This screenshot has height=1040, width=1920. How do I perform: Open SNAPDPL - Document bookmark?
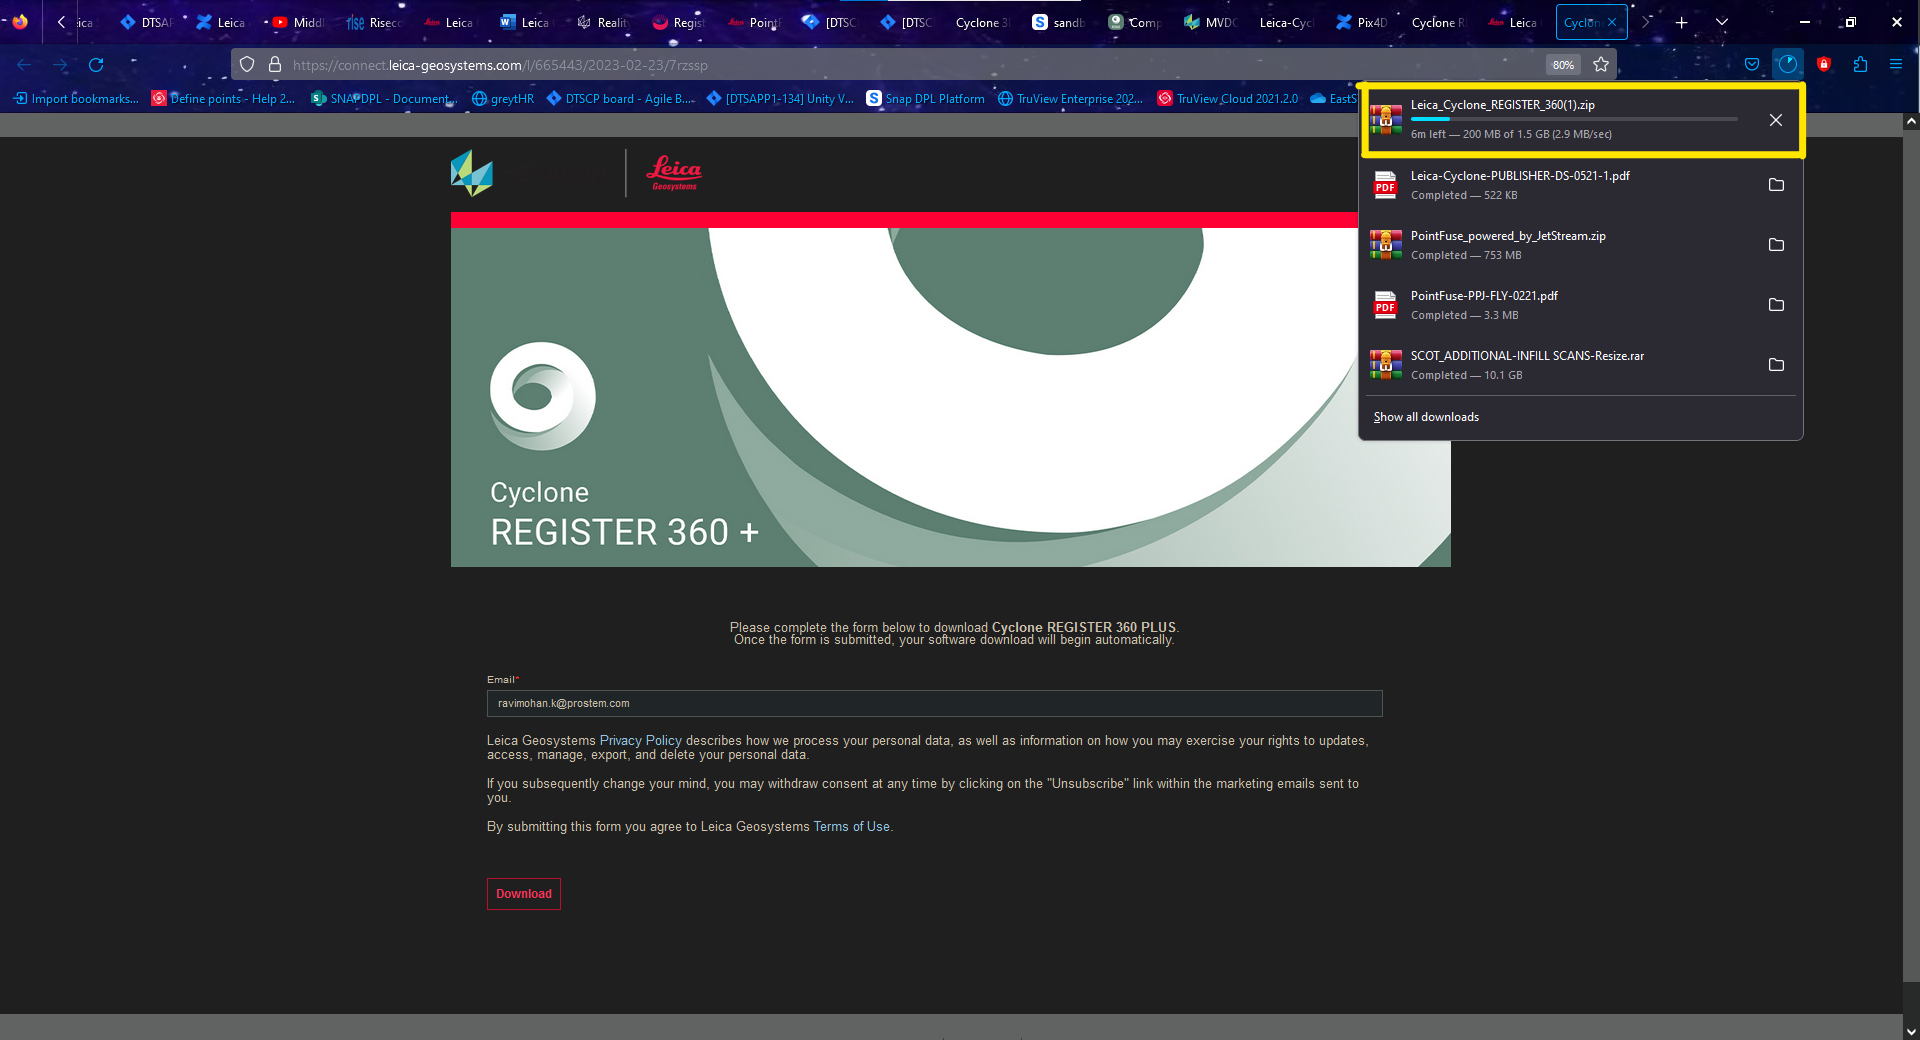click(x=384, y=98)
